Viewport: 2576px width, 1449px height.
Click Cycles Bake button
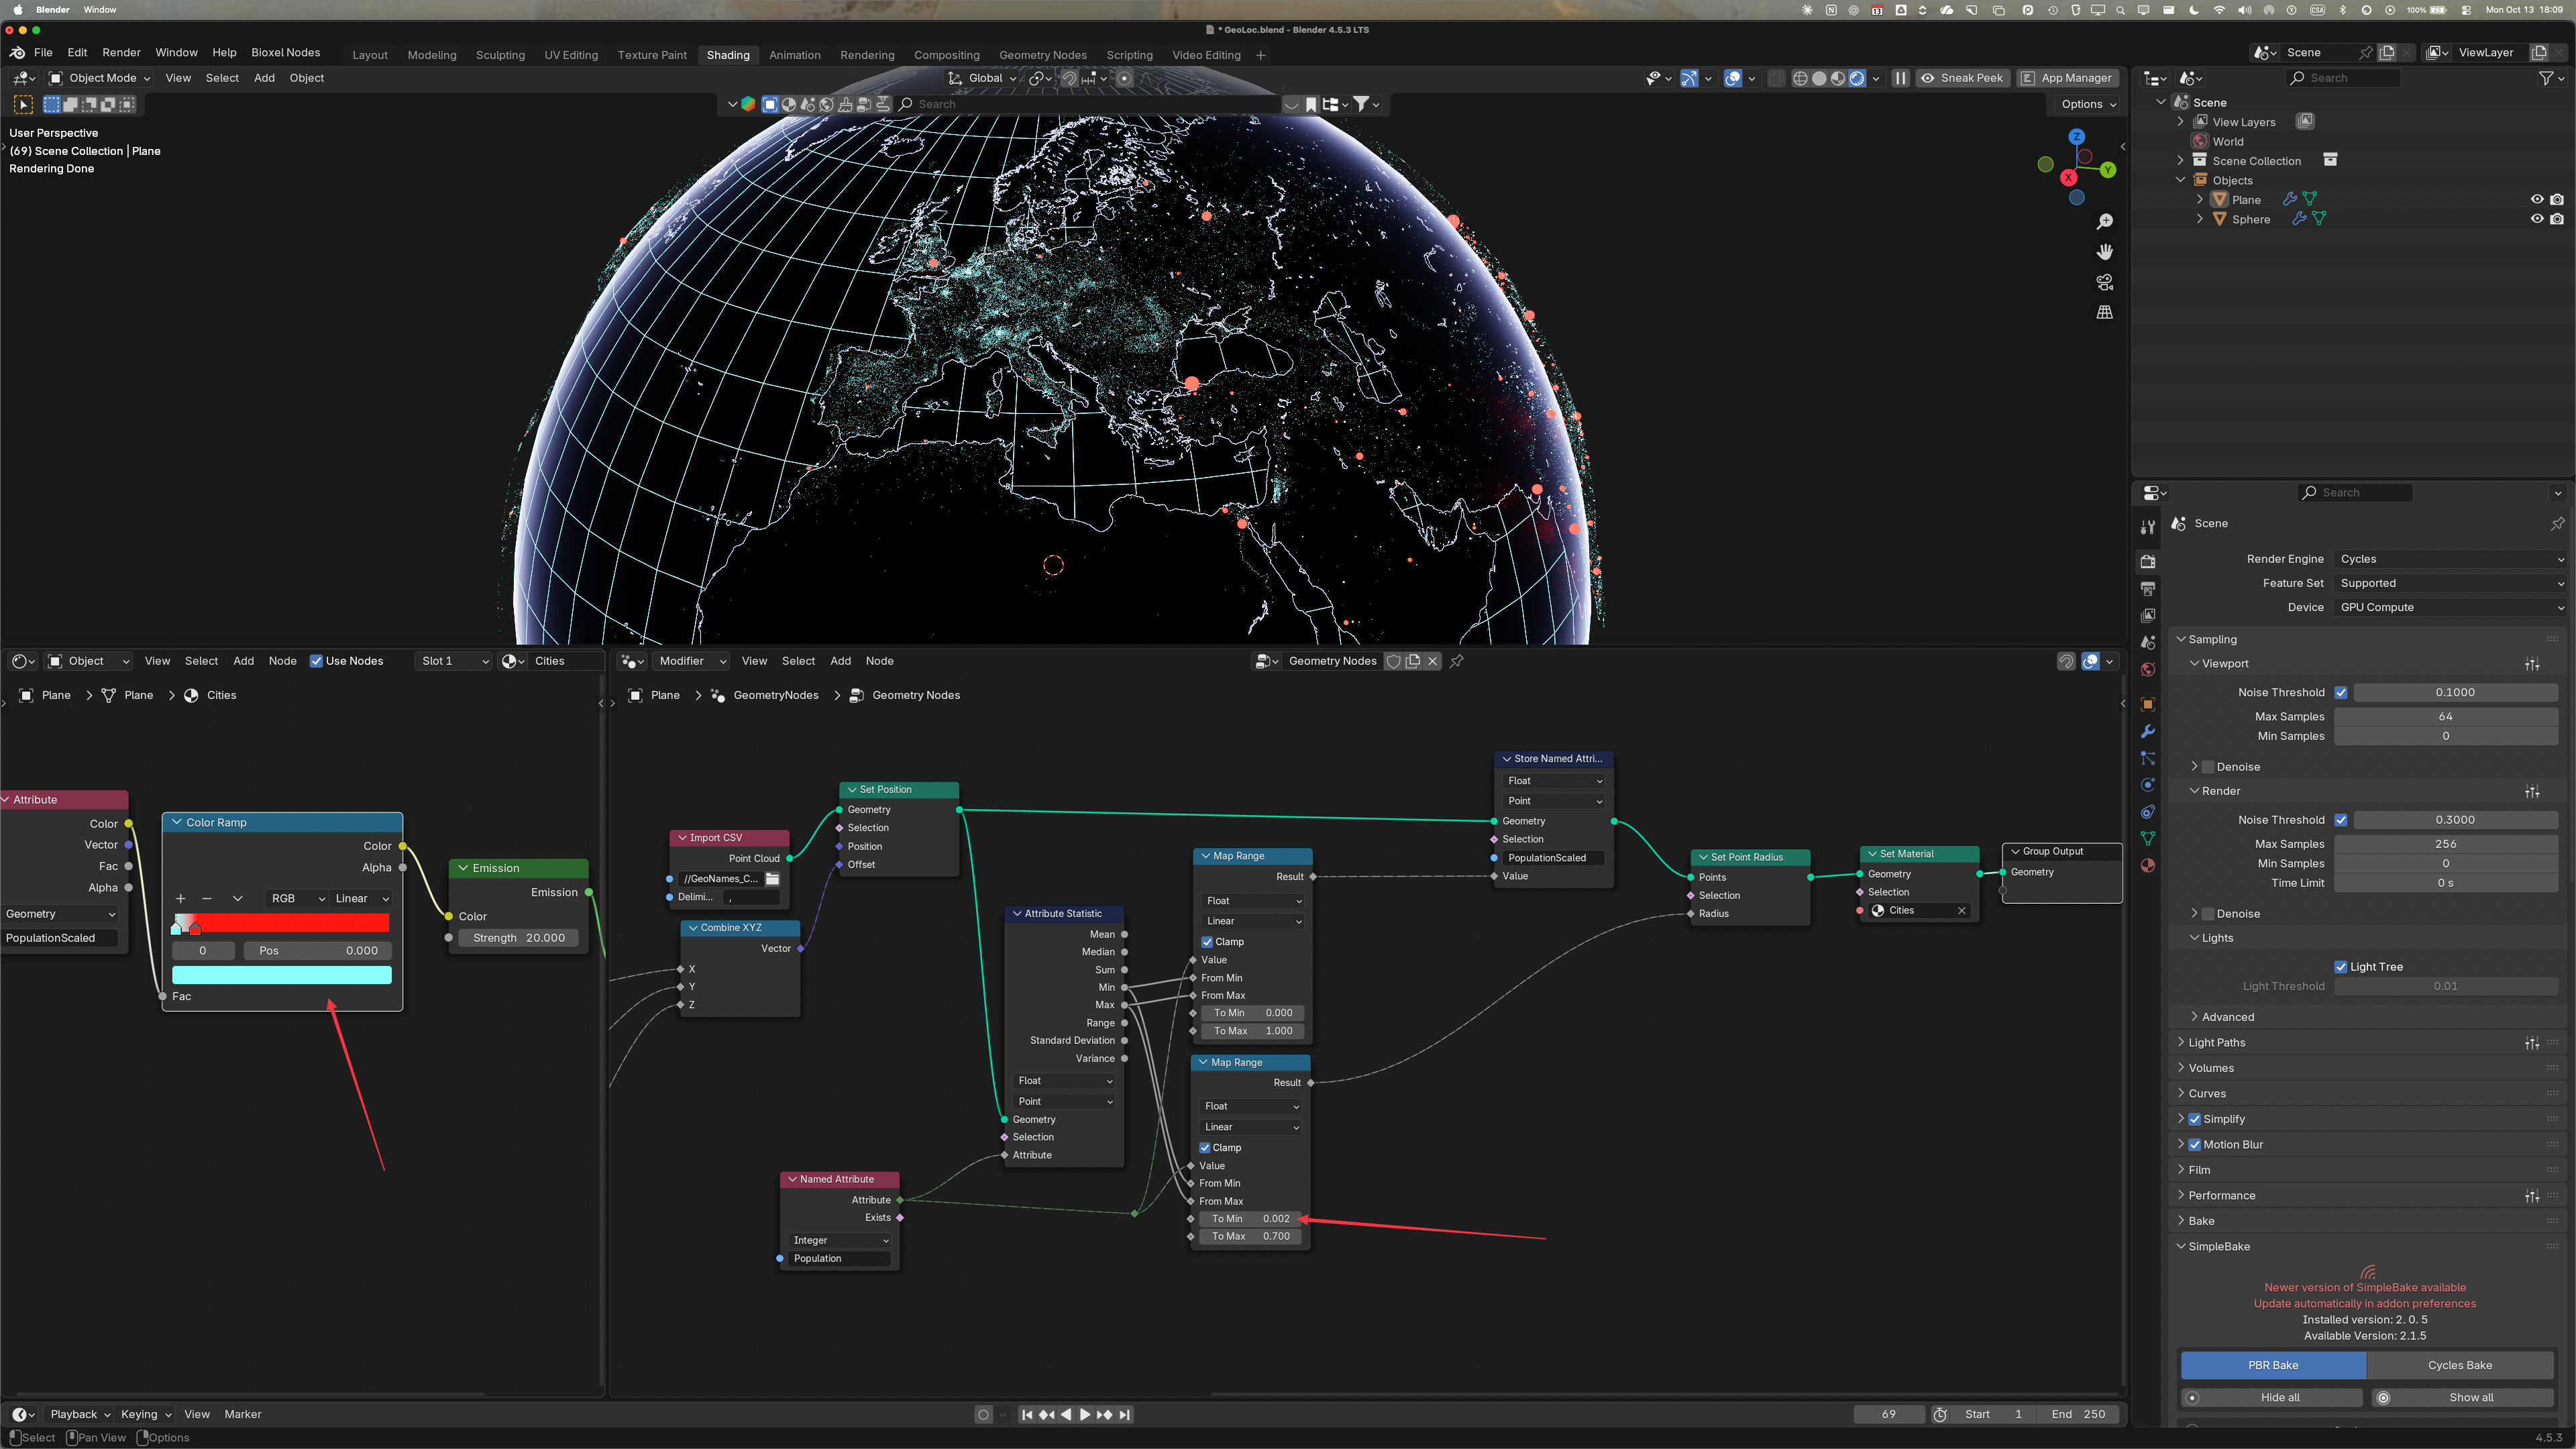click(x=2459, y=1365)
